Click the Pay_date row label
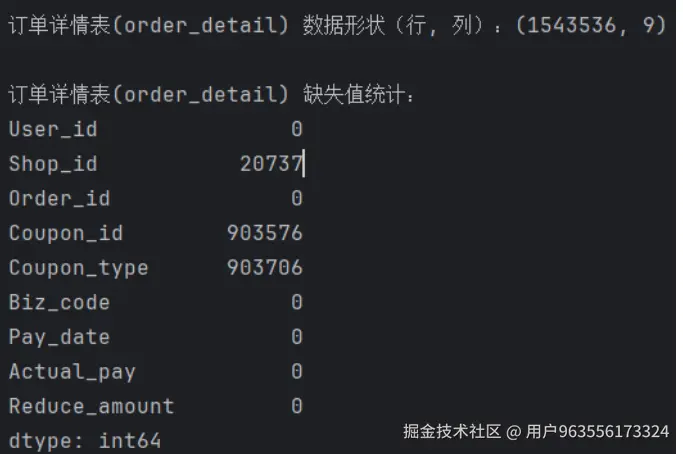 59,337
